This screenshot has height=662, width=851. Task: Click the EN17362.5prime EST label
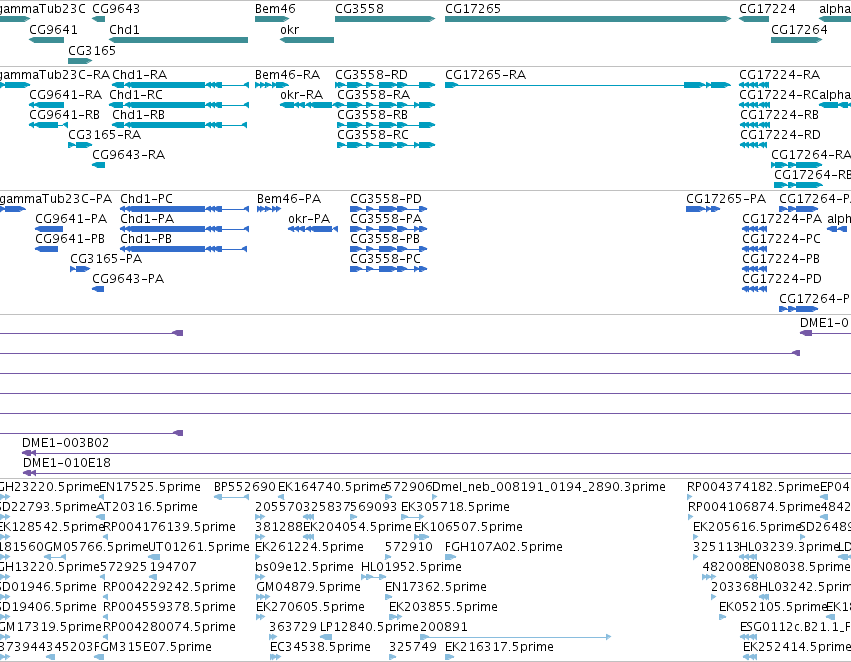coord(436,587)
